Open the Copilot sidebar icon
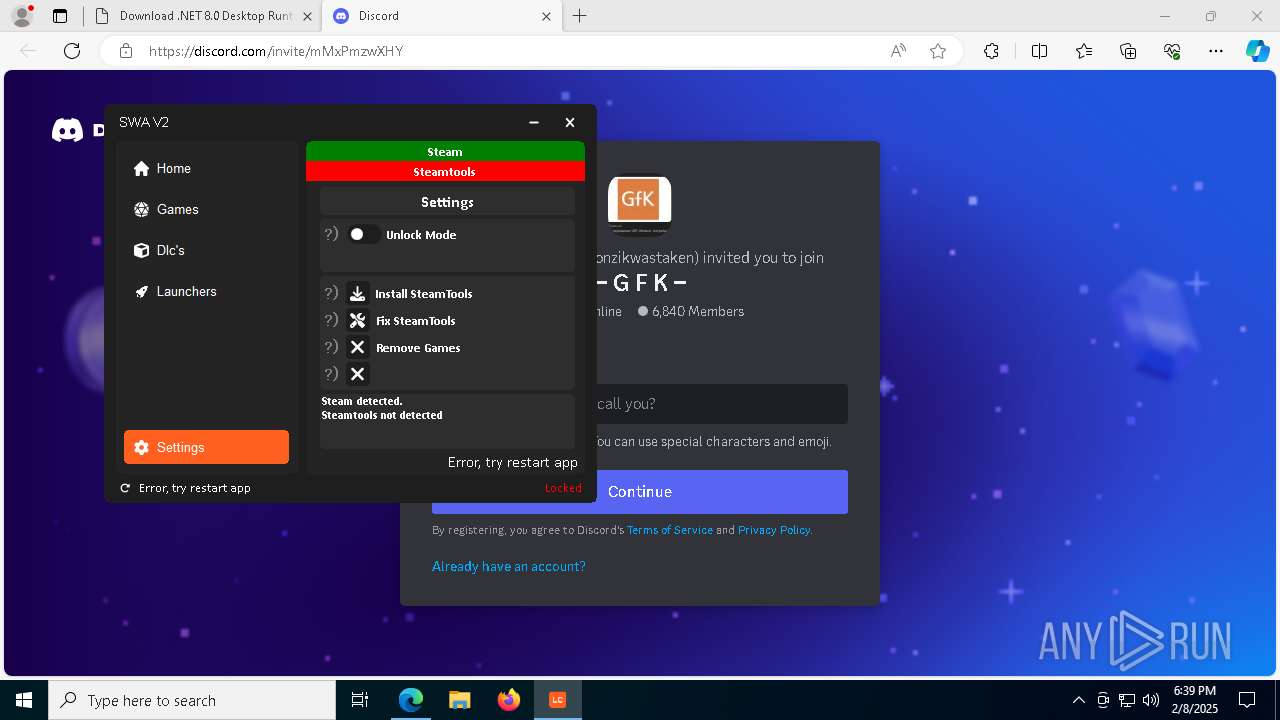Screen dimensions: 1280x720 [x=1257, y=51]
